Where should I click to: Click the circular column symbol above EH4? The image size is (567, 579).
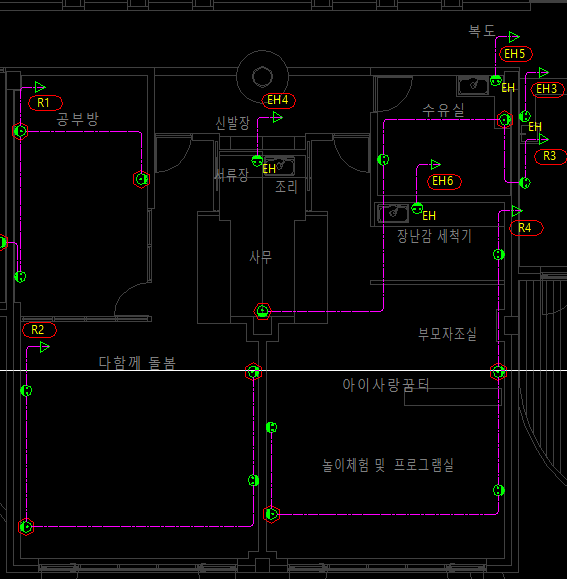(x=262, y=77)
